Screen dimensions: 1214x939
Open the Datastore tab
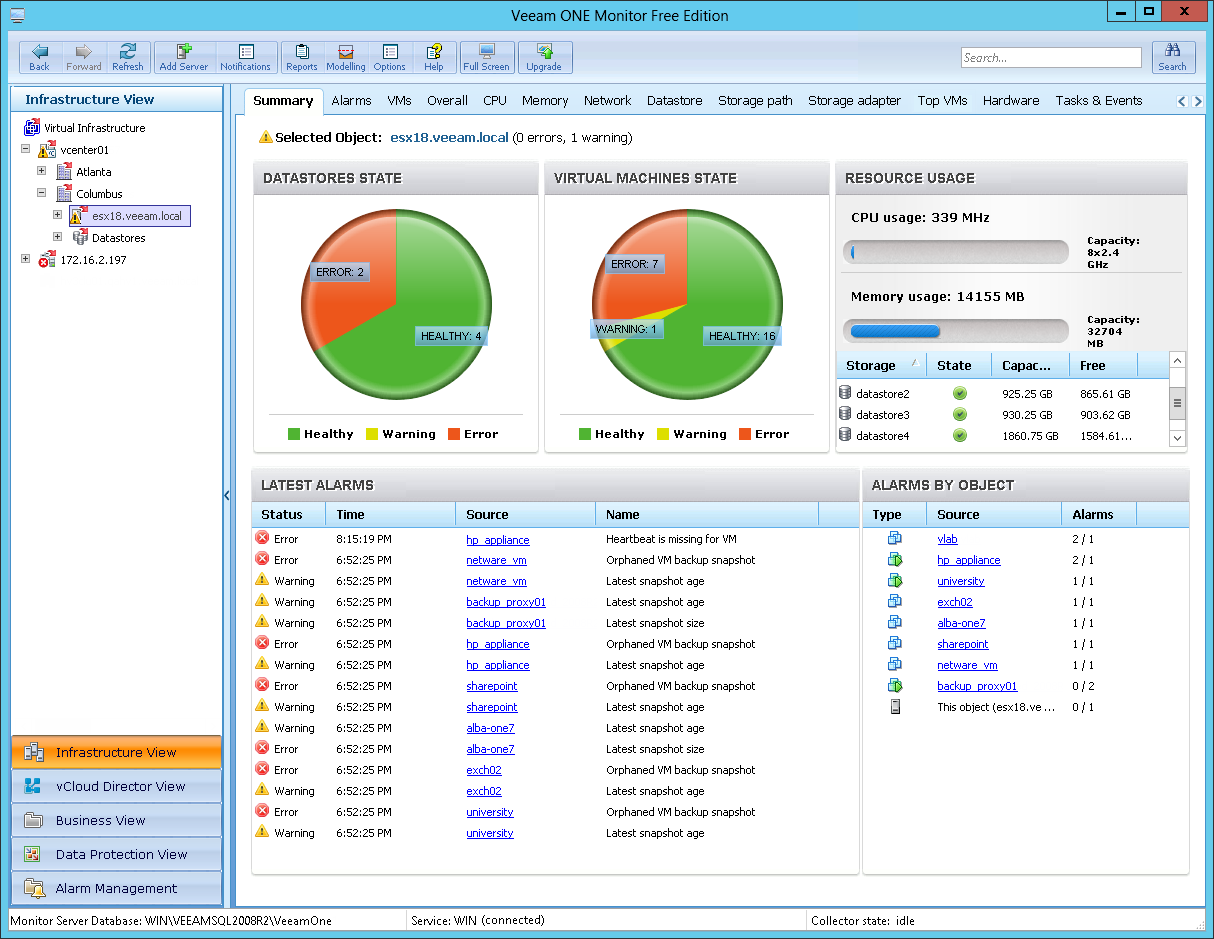click(675, 100)
